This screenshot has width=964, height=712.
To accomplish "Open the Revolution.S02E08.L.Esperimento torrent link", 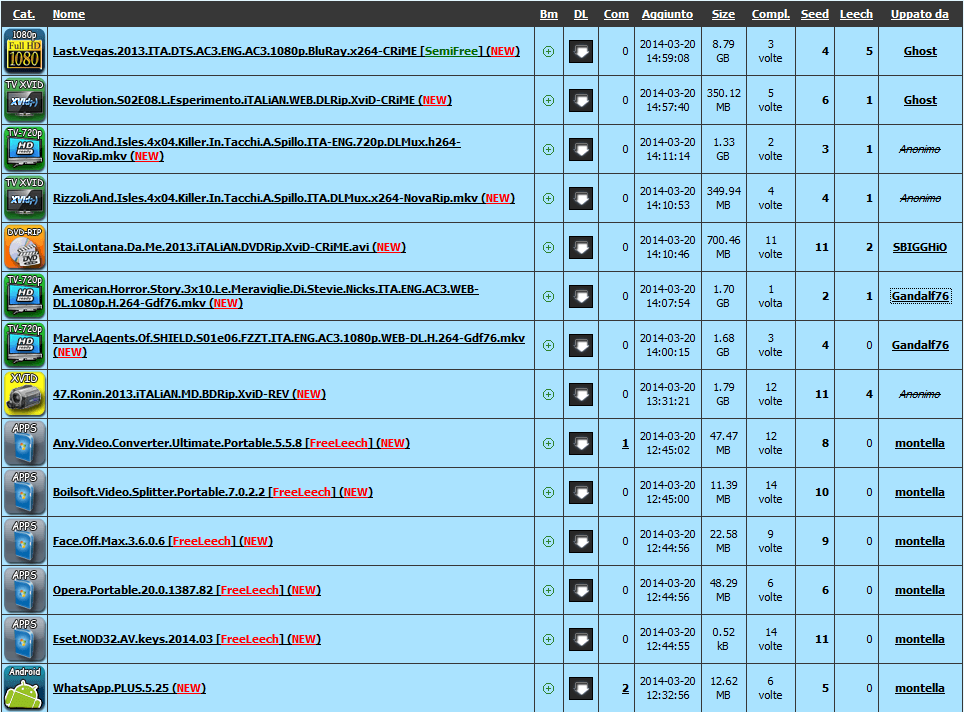I will (252, 100).
